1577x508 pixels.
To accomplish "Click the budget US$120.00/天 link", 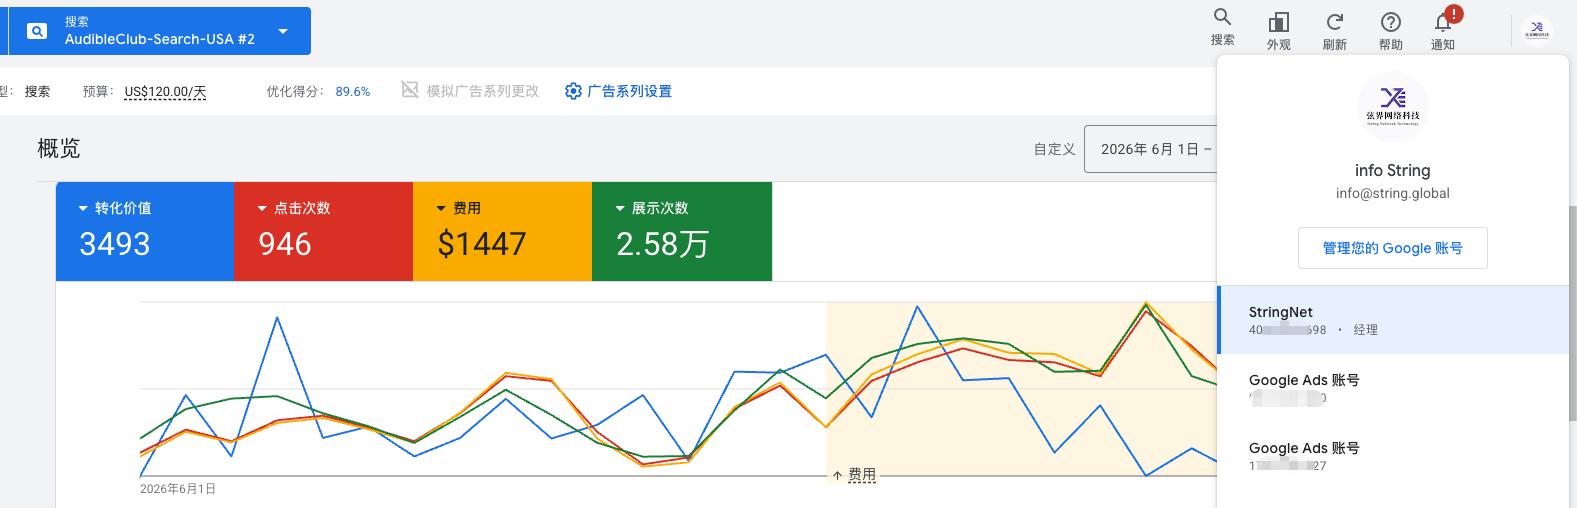I will click(165, 92).
